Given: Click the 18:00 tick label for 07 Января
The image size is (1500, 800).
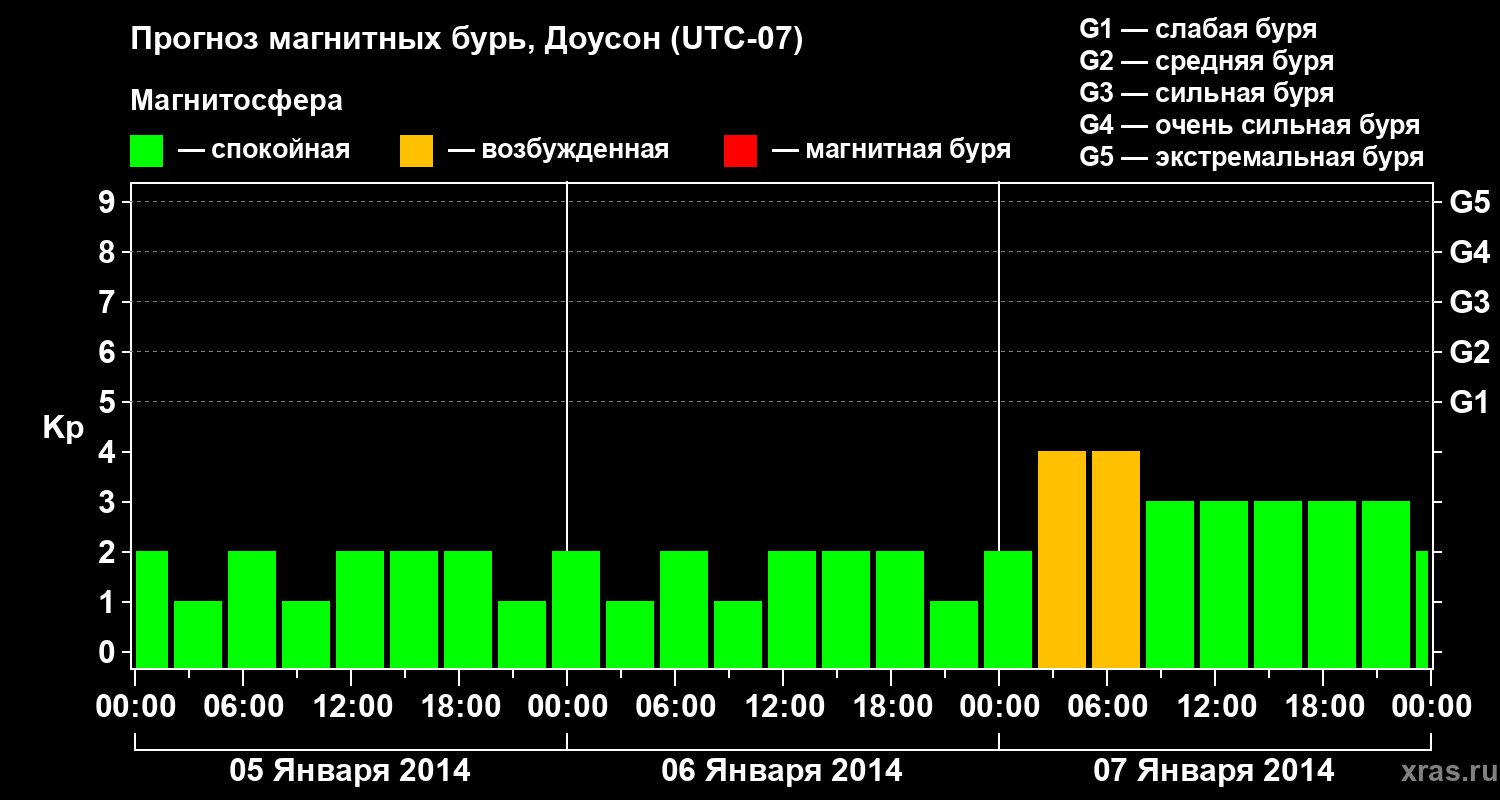Looking at the screenshot, I should pos(1323,707).
